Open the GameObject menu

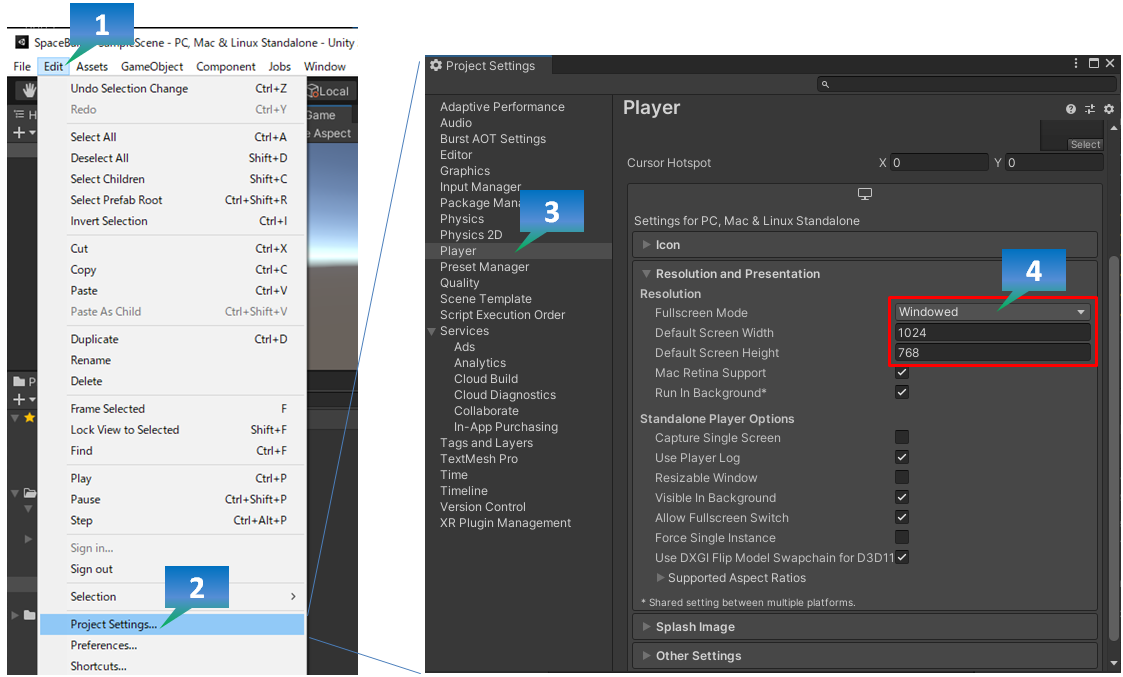pyautogui.click(x=152, y=67)
